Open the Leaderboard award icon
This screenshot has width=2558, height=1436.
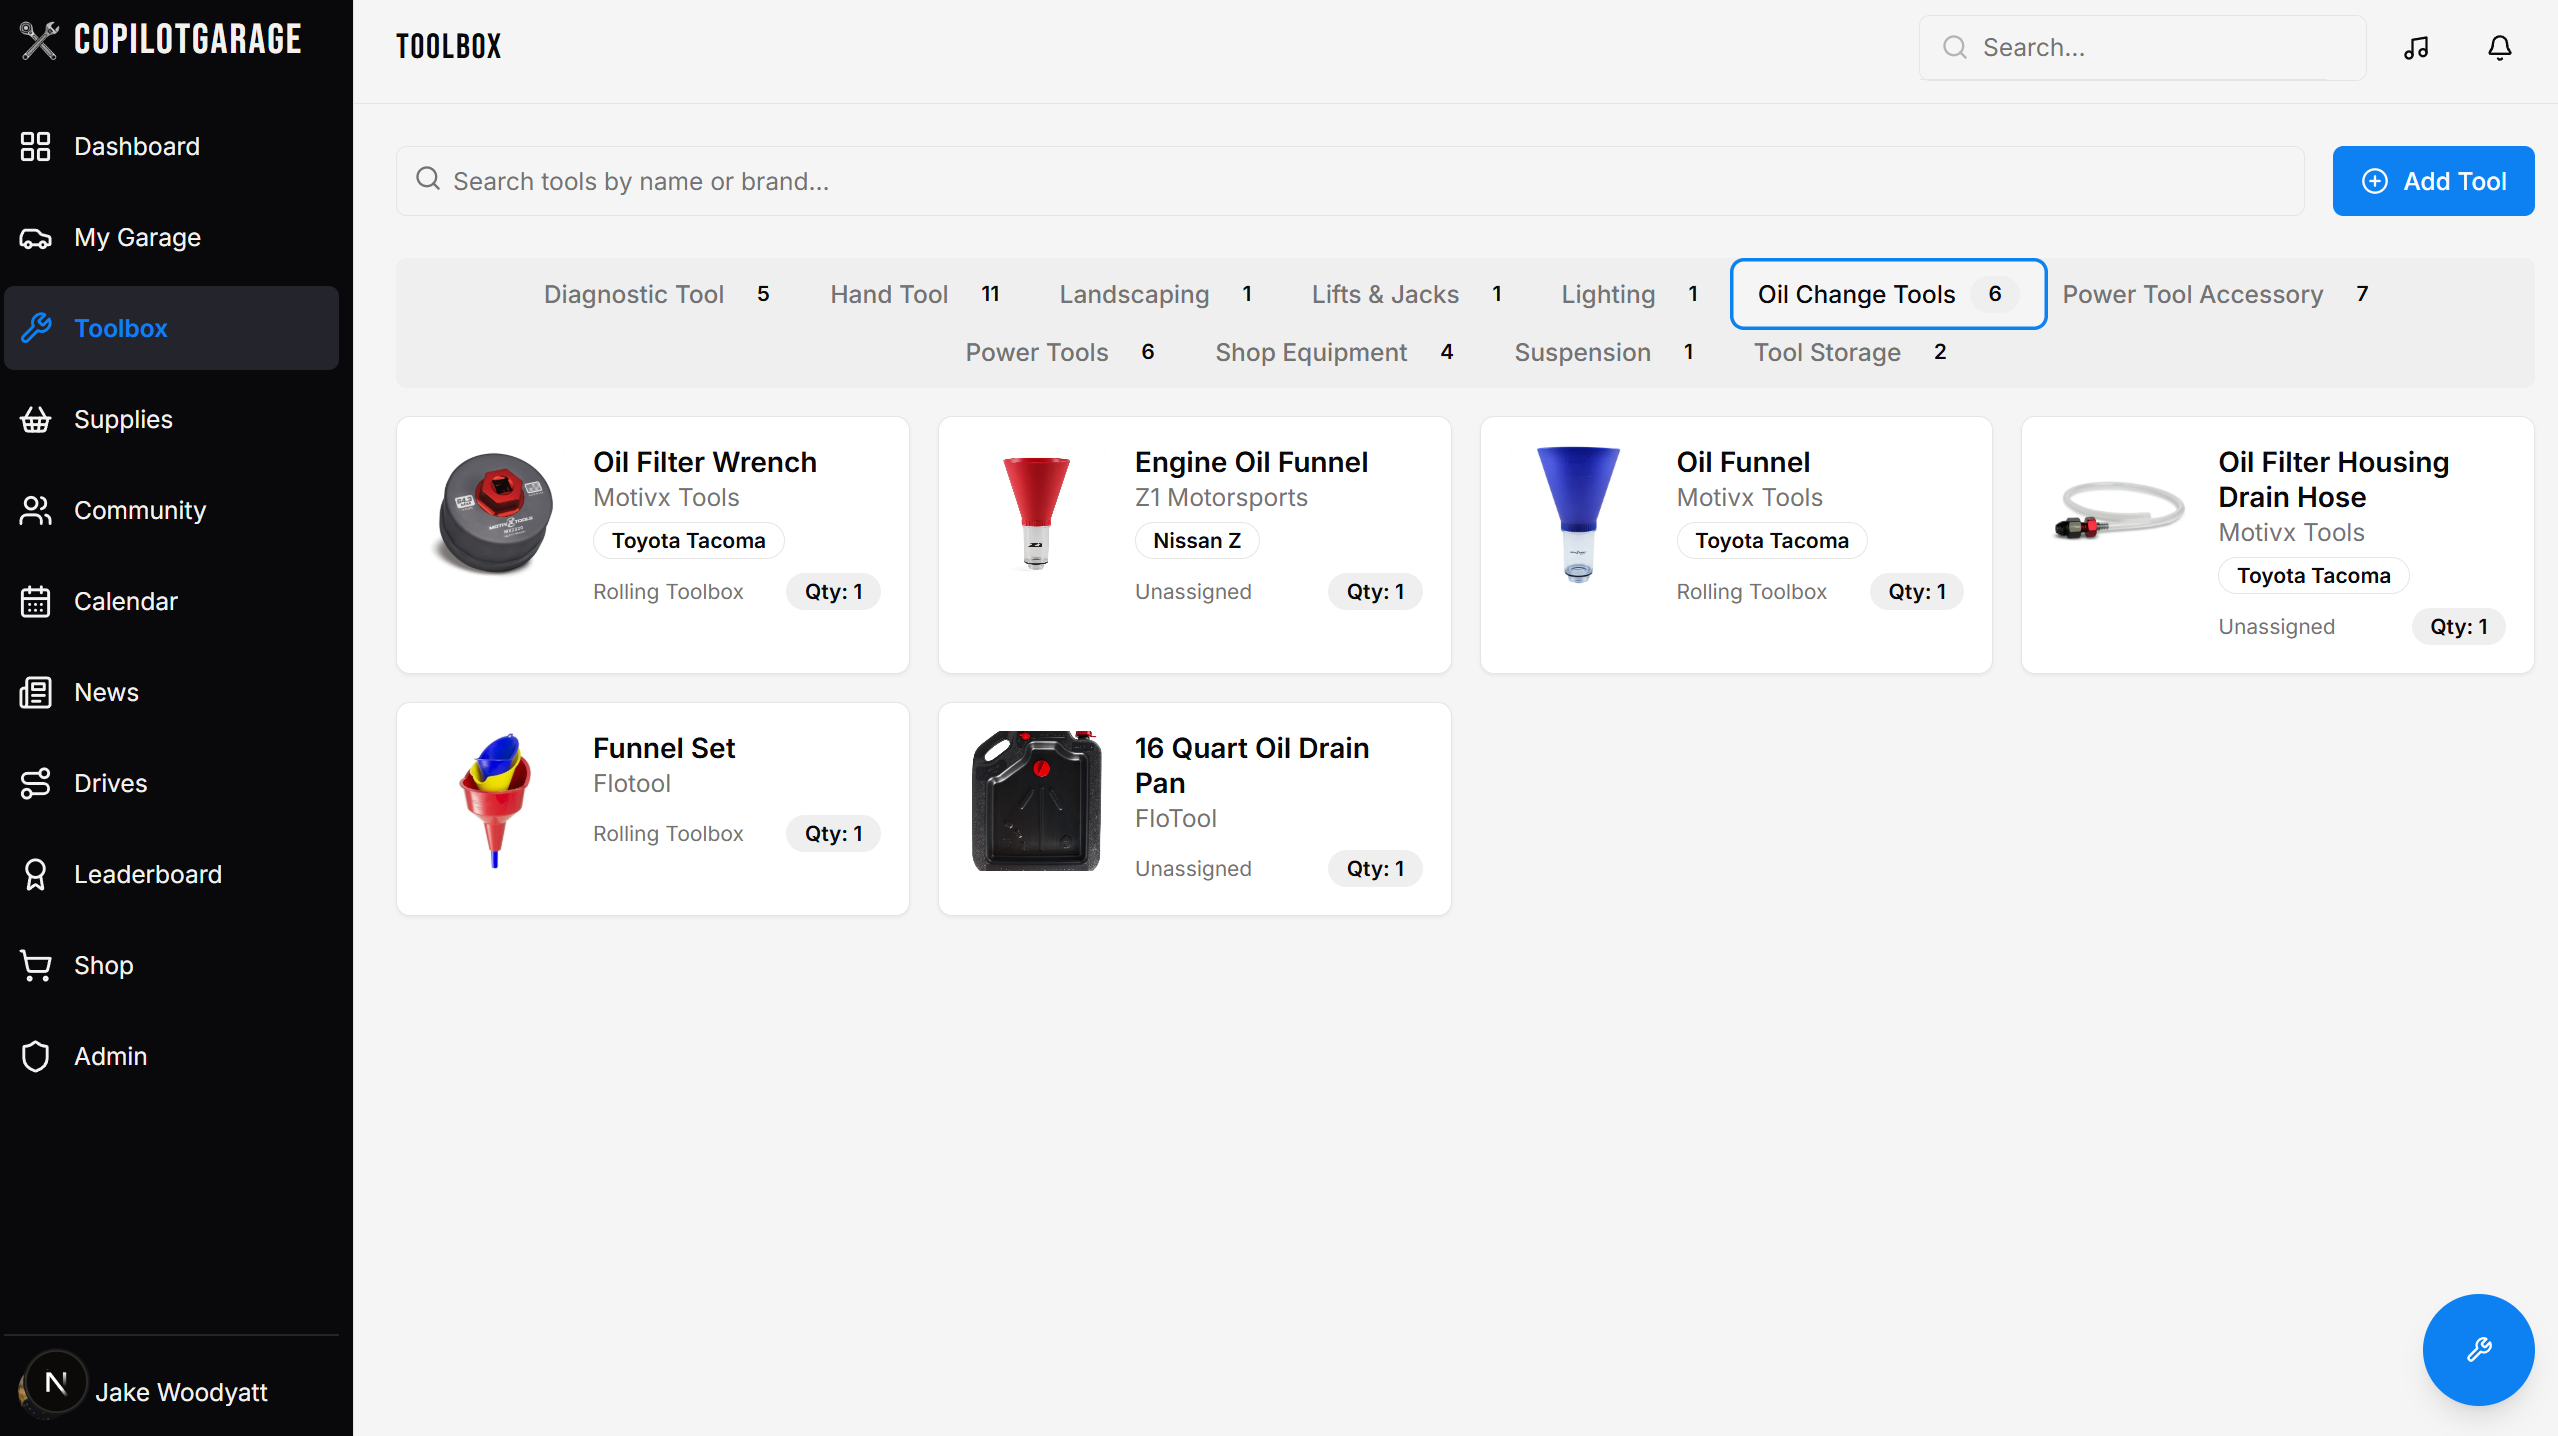36,874
